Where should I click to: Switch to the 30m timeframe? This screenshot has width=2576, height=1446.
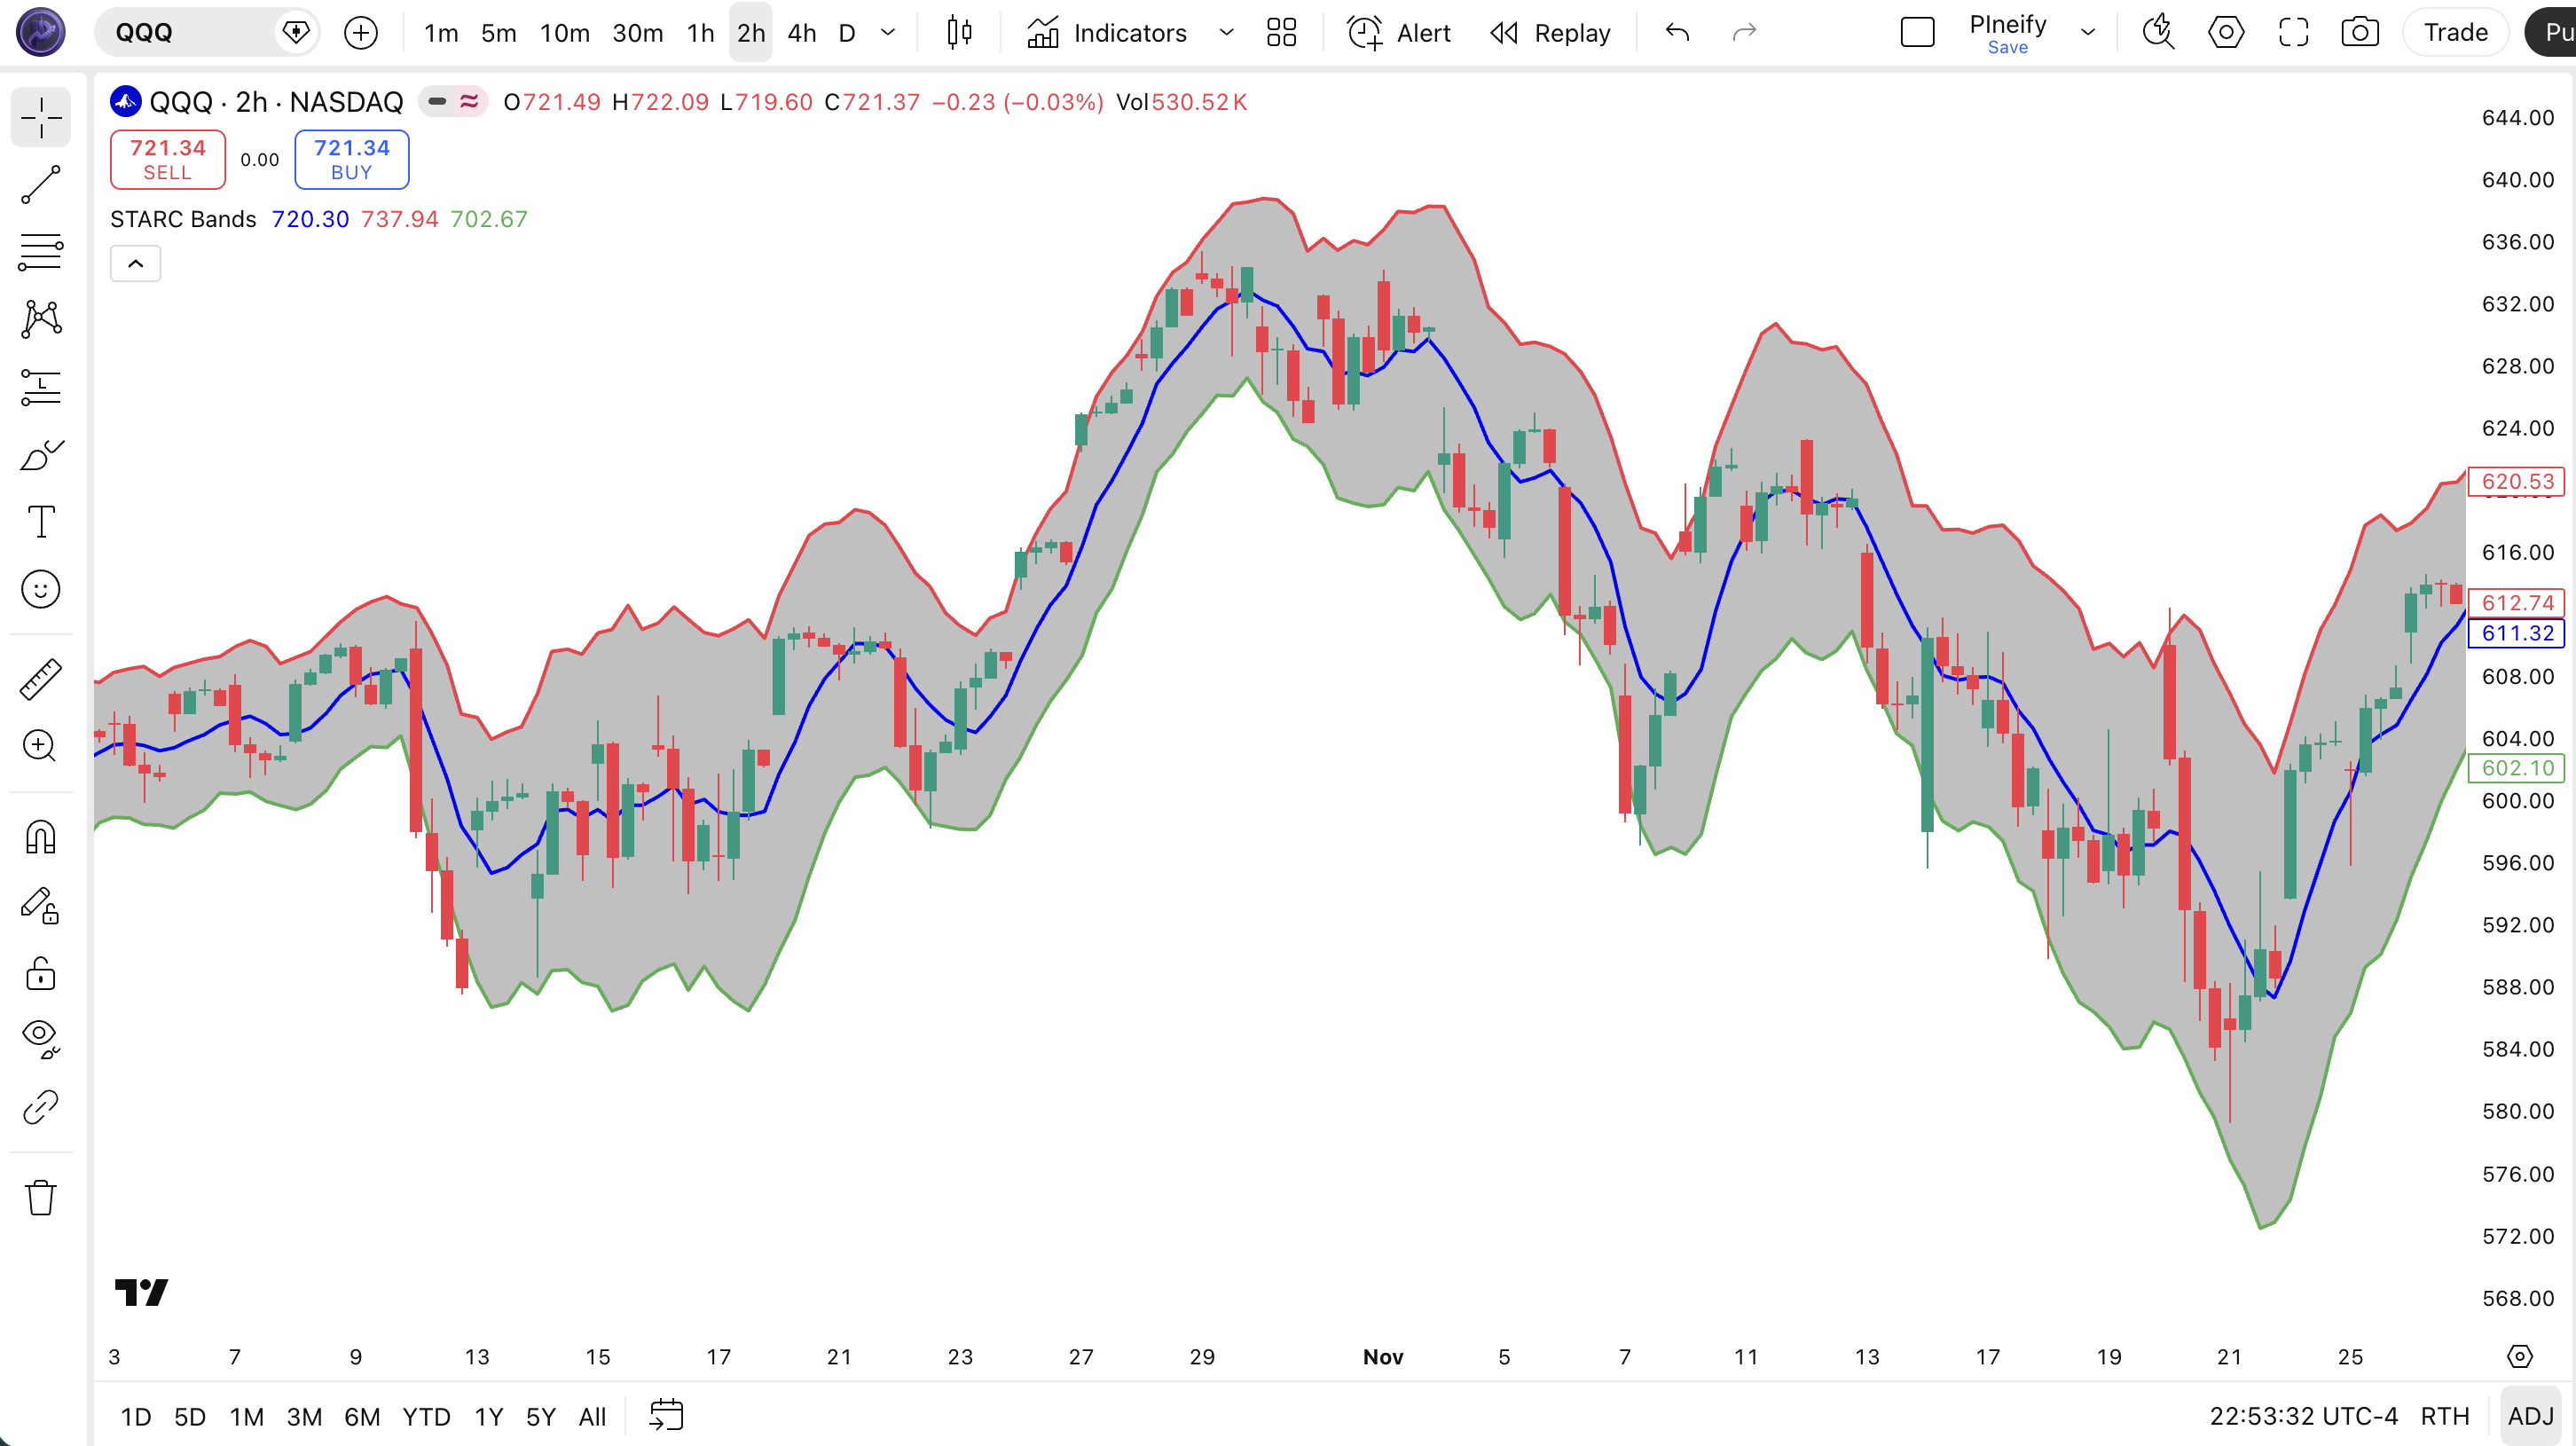(637, 33)
